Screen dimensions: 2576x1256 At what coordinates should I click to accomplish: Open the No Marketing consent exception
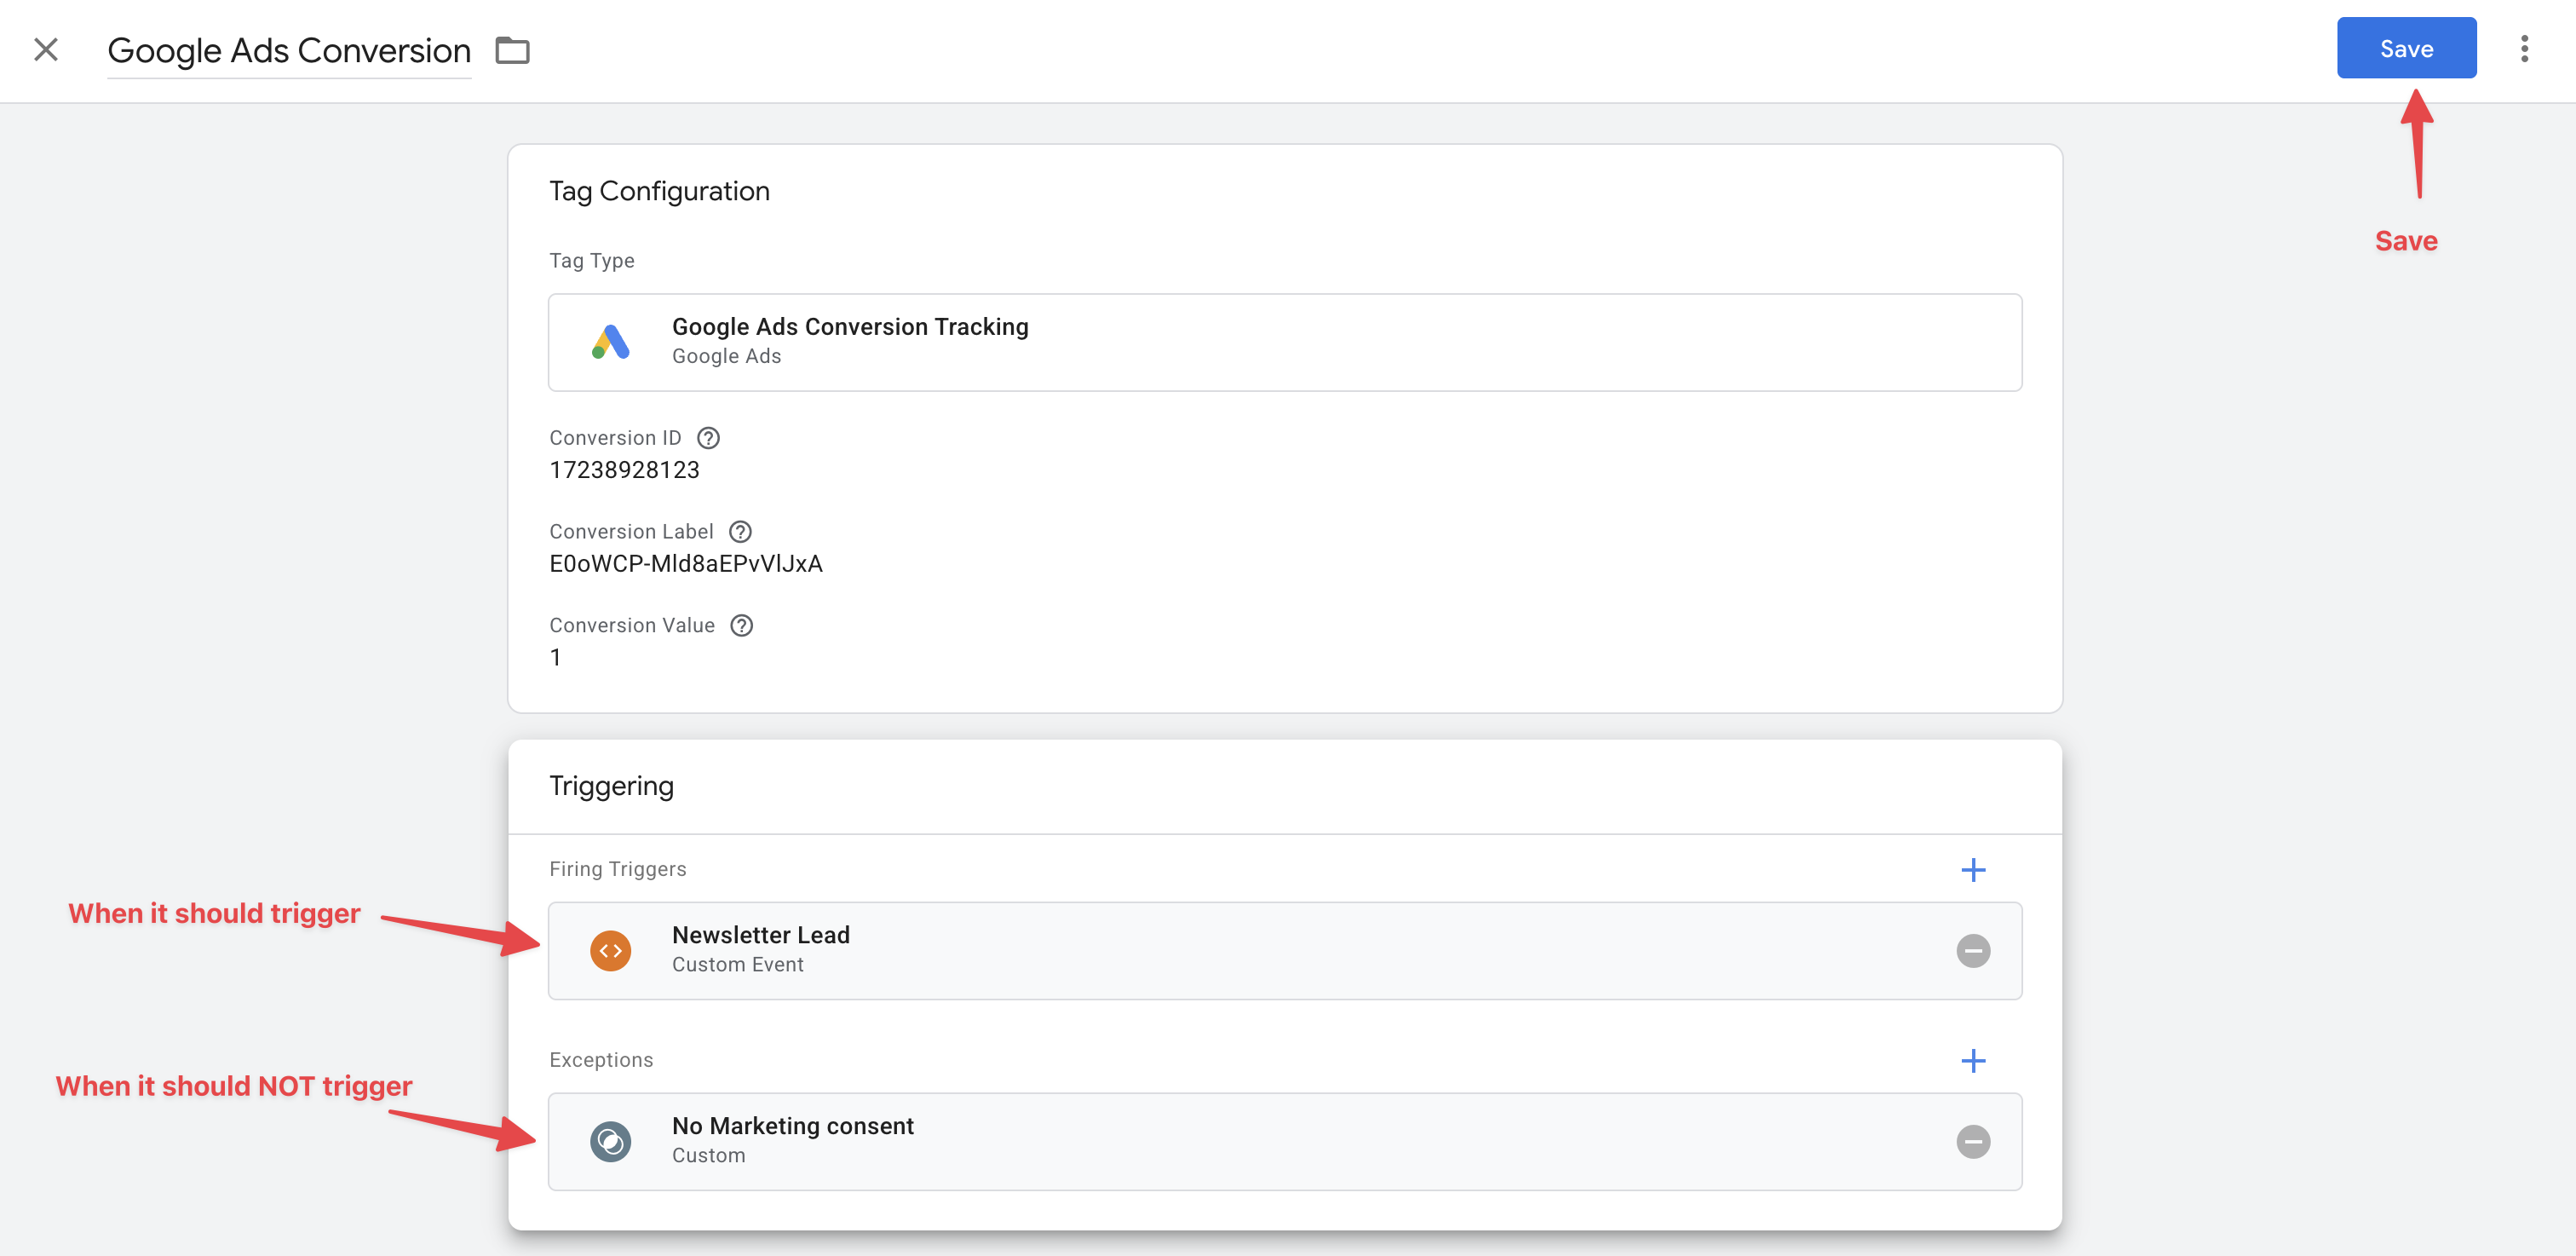(x=792, y=1127)
